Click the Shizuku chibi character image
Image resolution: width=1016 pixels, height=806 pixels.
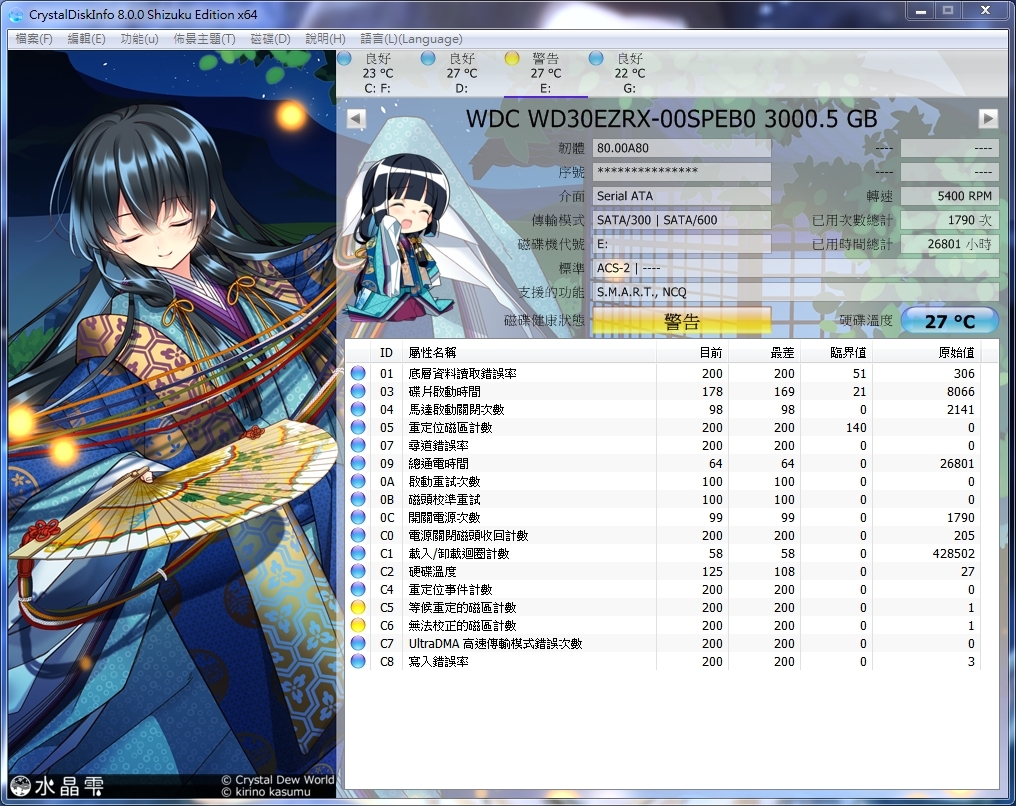400,238
